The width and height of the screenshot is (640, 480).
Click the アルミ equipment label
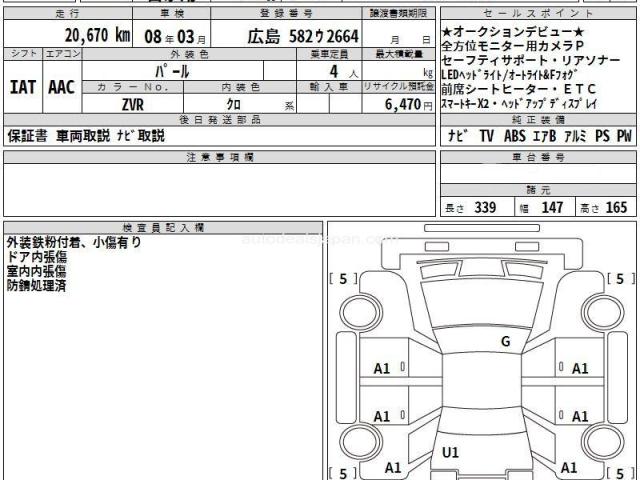tap(577, 135)
